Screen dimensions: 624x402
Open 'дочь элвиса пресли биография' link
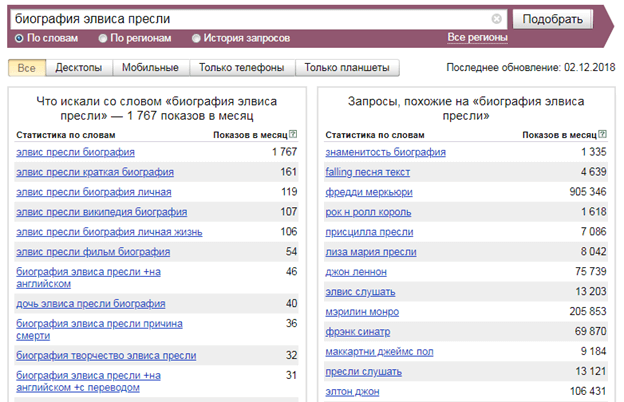tap(90, 304)
